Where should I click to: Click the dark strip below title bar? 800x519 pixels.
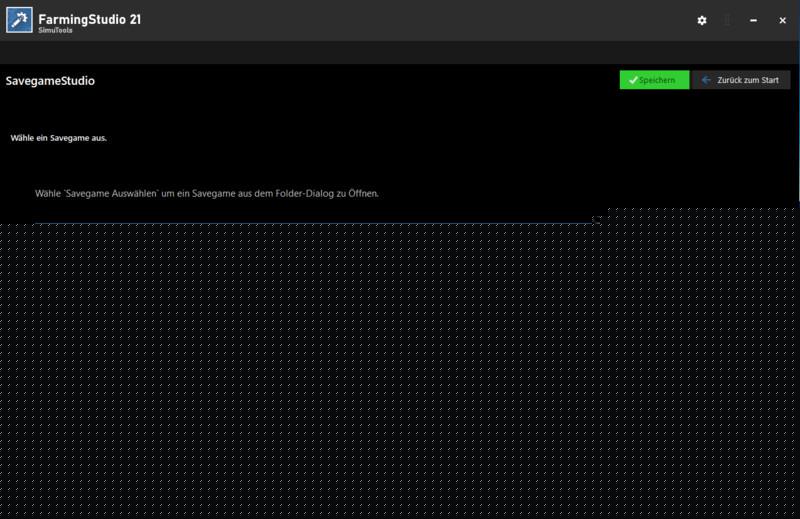pos(400,52)
